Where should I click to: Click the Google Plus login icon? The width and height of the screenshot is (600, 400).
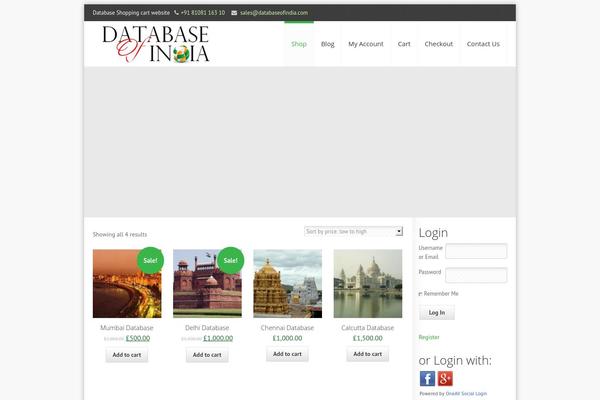445,378
